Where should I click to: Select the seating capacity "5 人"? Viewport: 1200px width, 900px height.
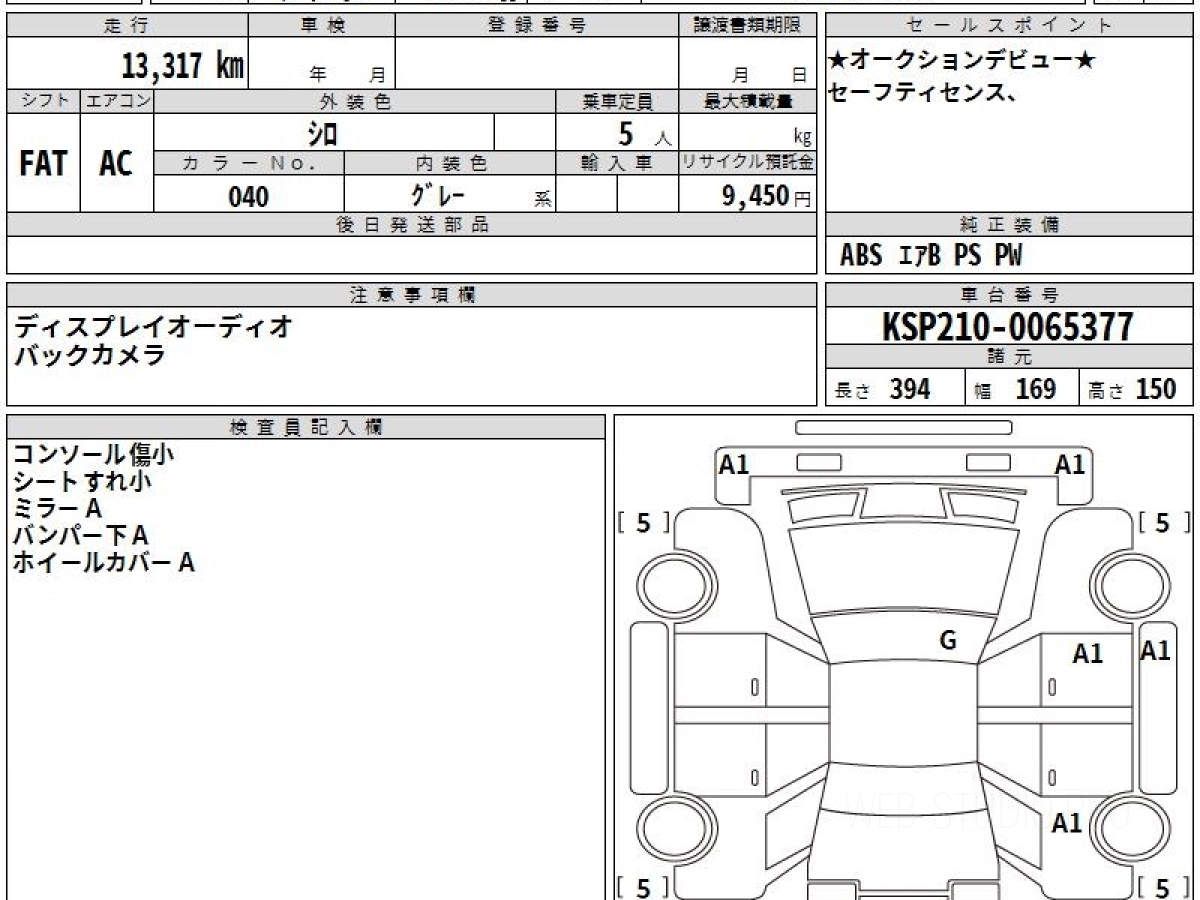coord(643,133)
